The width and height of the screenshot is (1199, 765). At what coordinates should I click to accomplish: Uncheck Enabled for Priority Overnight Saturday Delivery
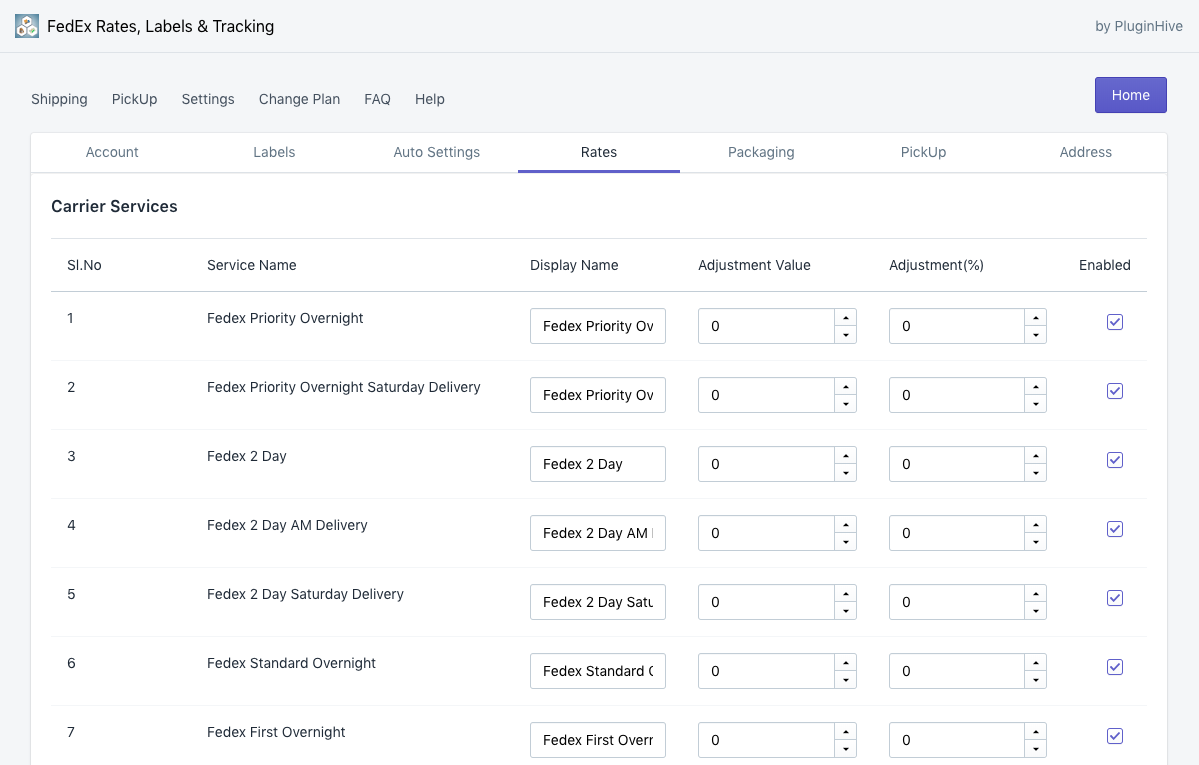click(1115, 391)
